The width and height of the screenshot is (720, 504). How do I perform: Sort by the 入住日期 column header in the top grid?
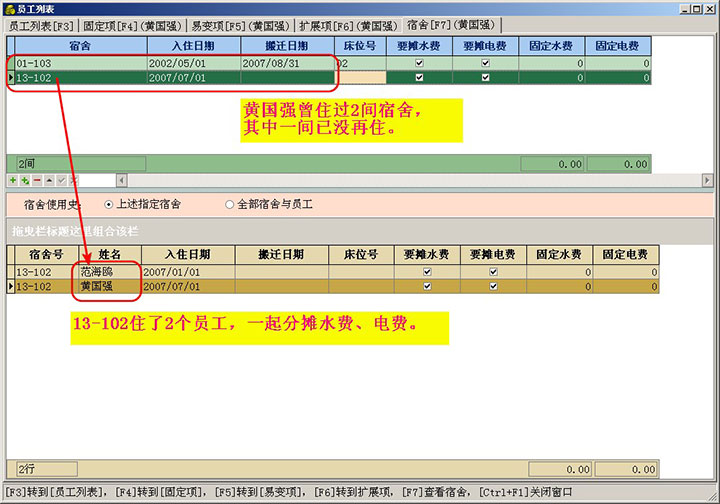pyautogui.click(x=193, y=46)
